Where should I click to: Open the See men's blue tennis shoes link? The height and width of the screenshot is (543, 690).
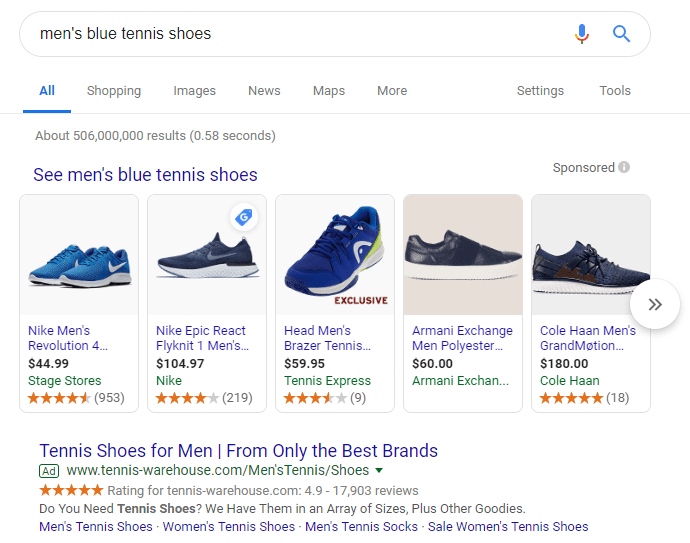(145, 175)
